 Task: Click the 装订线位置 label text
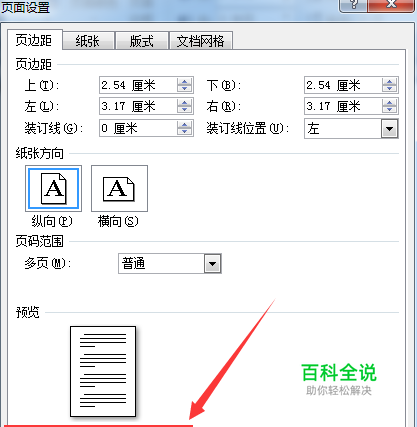point(248,128)
